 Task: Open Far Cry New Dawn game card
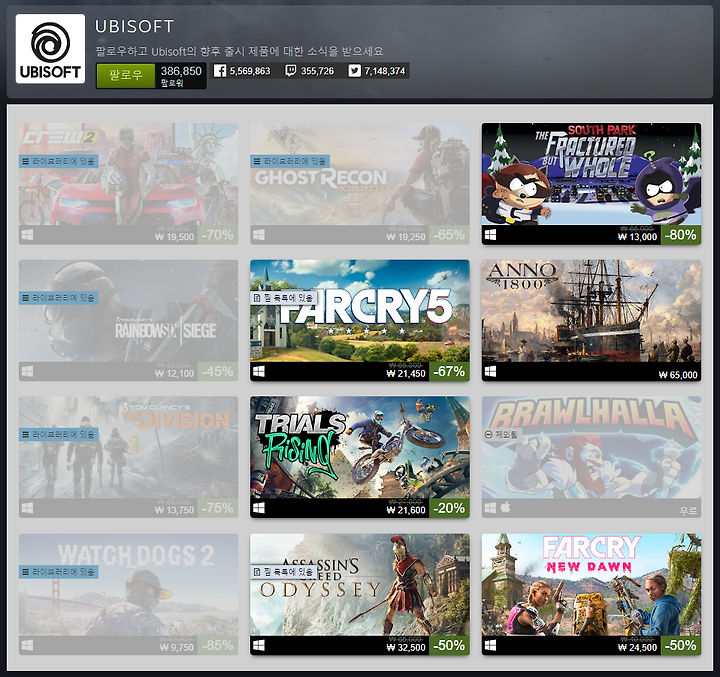click(591, 594)
